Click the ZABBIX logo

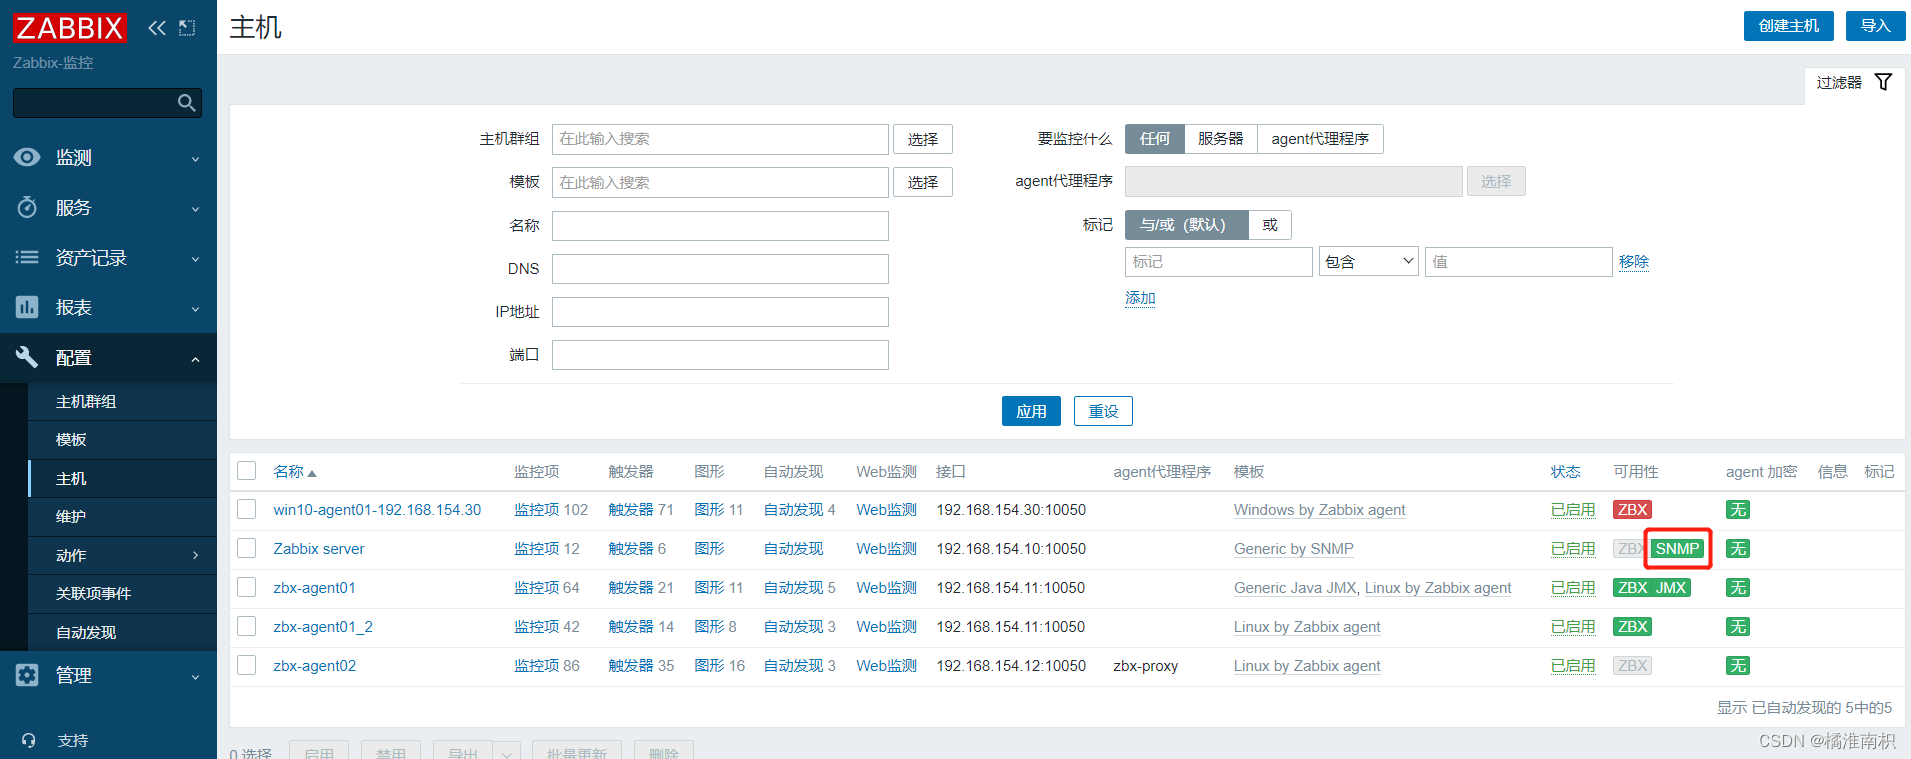coord(69,28)
